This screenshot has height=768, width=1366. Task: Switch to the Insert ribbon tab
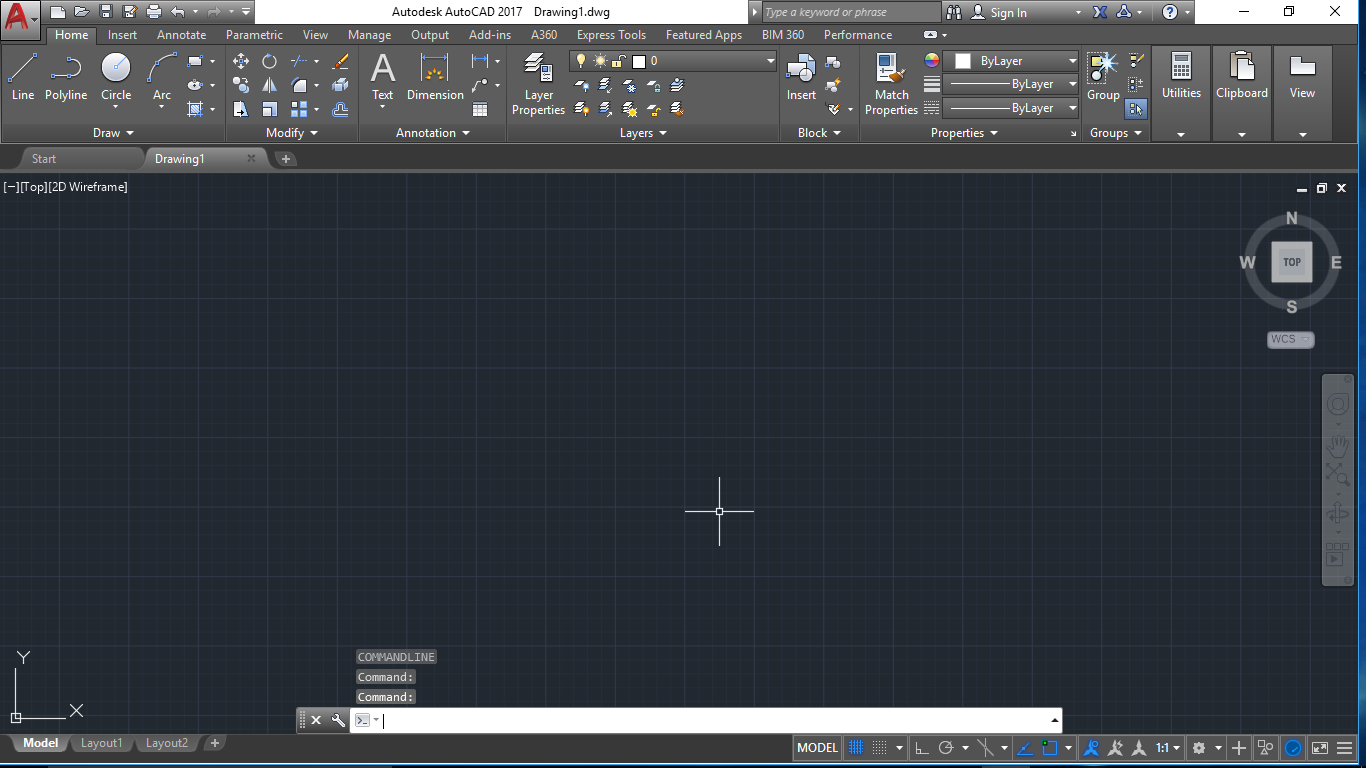click(122, 34)
